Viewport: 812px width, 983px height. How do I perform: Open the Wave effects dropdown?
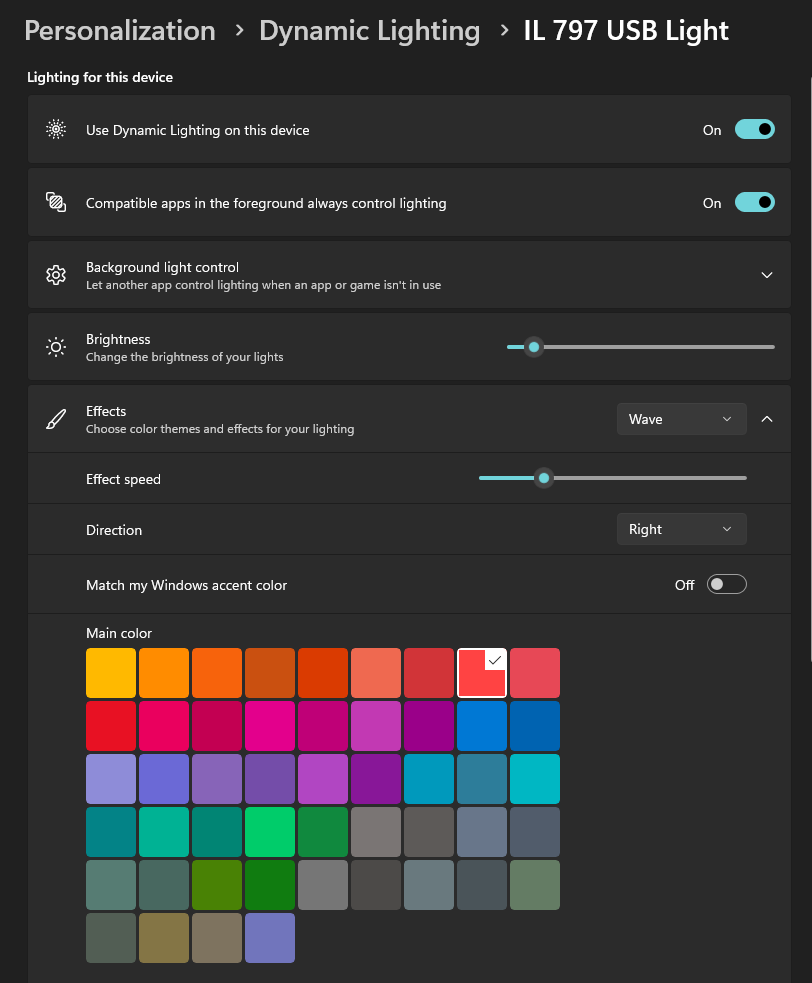click(681, 419)
